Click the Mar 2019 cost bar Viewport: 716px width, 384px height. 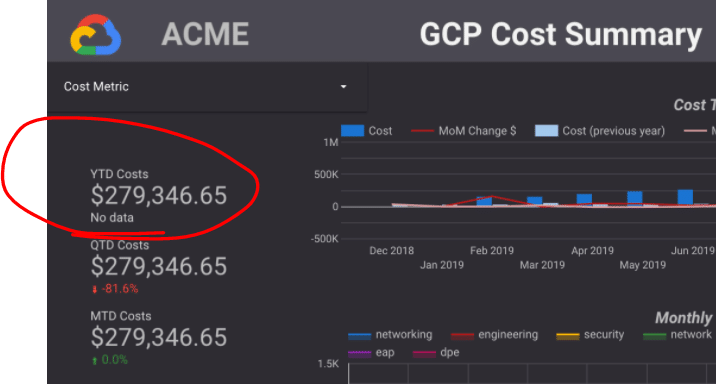534,201
